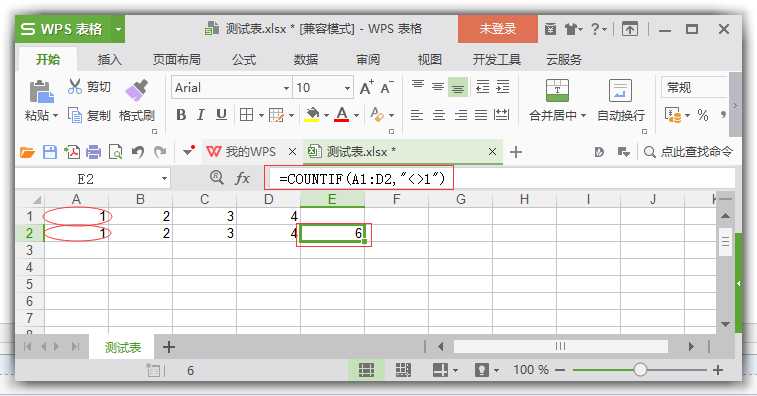
Task: Switch to normal view in status bar
Action: [366, 370]
